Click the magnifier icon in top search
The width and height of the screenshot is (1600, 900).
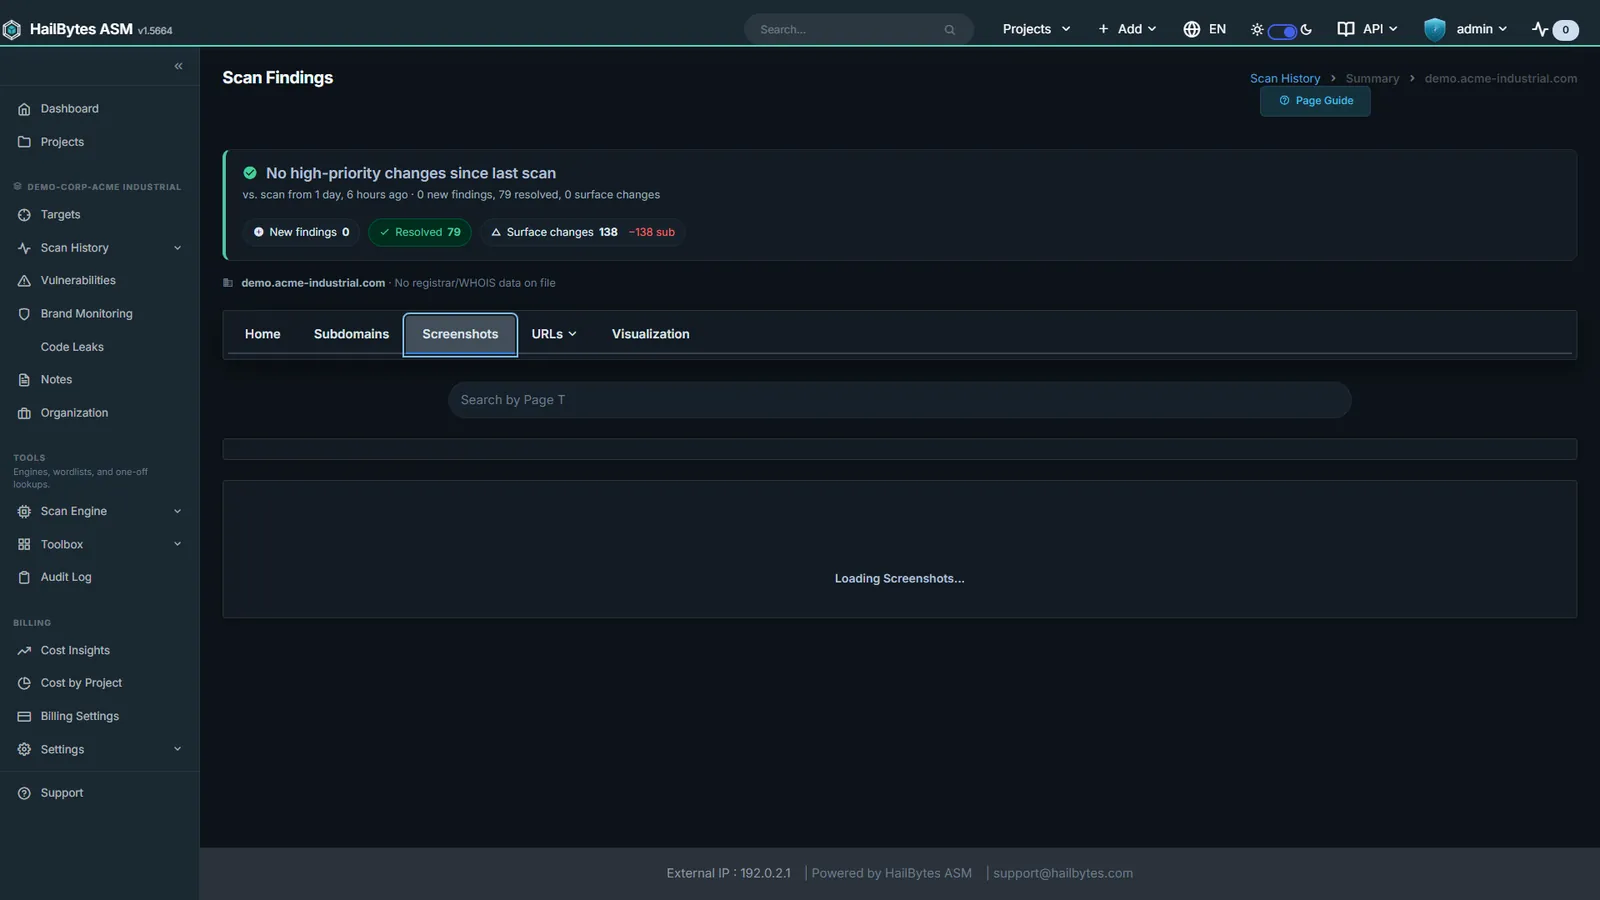tap(950, 30)
